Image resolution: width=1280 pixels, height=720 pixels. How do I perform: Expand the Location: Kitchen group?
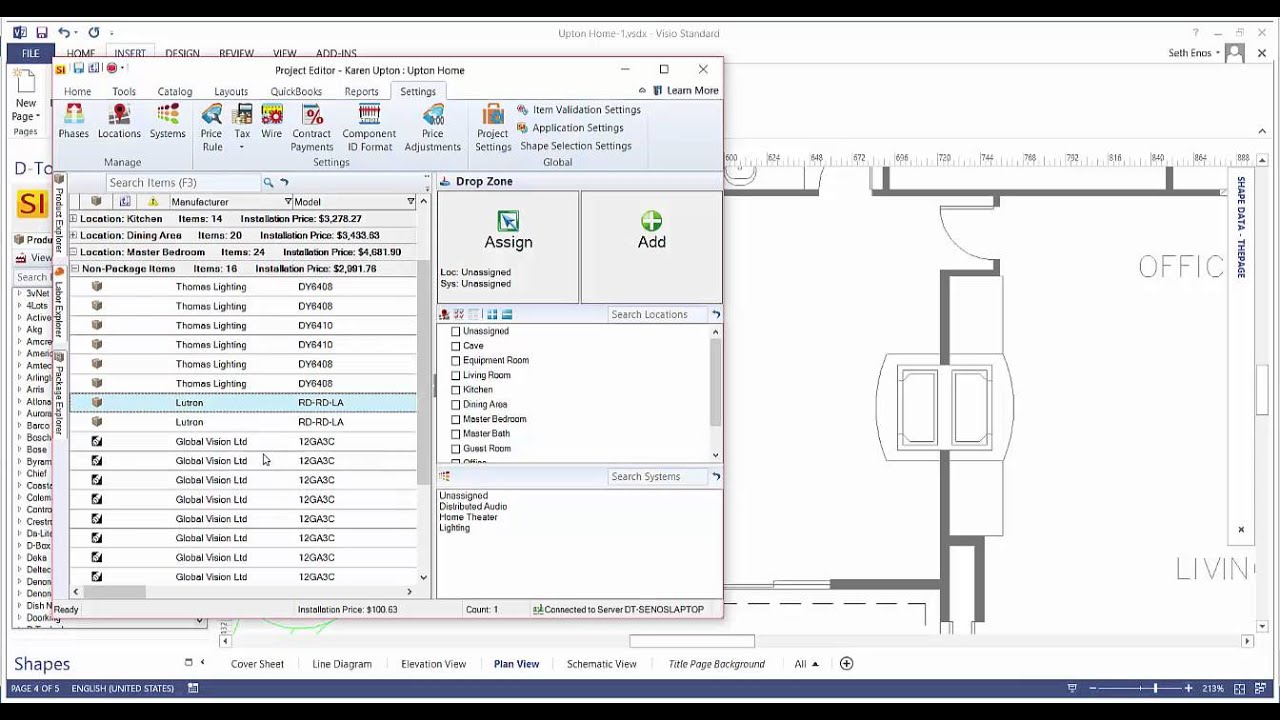click(73, 219)
